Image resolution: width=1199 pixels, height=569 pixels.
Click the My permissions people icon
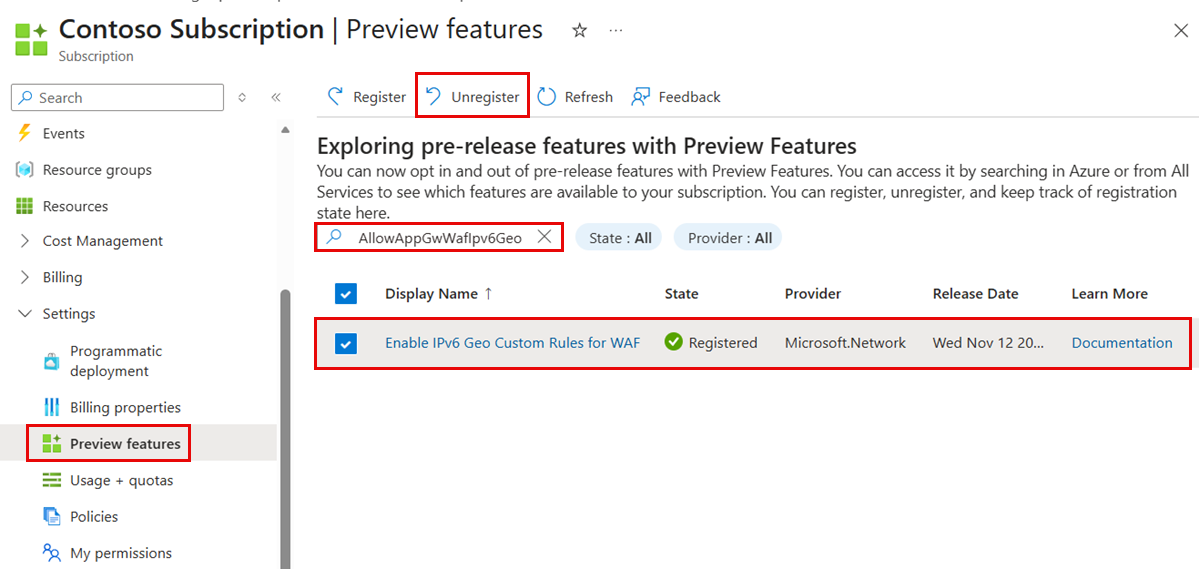(x=51, y=552)
